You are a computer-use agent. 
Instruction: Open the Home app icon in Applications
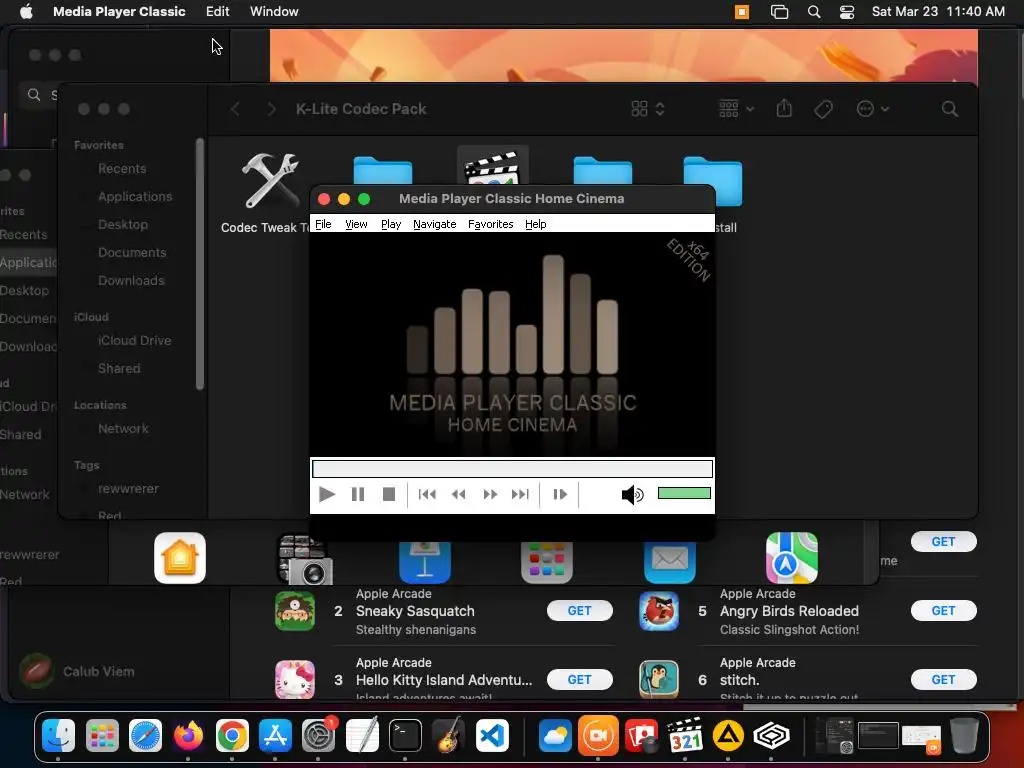(x=180, y=558)
